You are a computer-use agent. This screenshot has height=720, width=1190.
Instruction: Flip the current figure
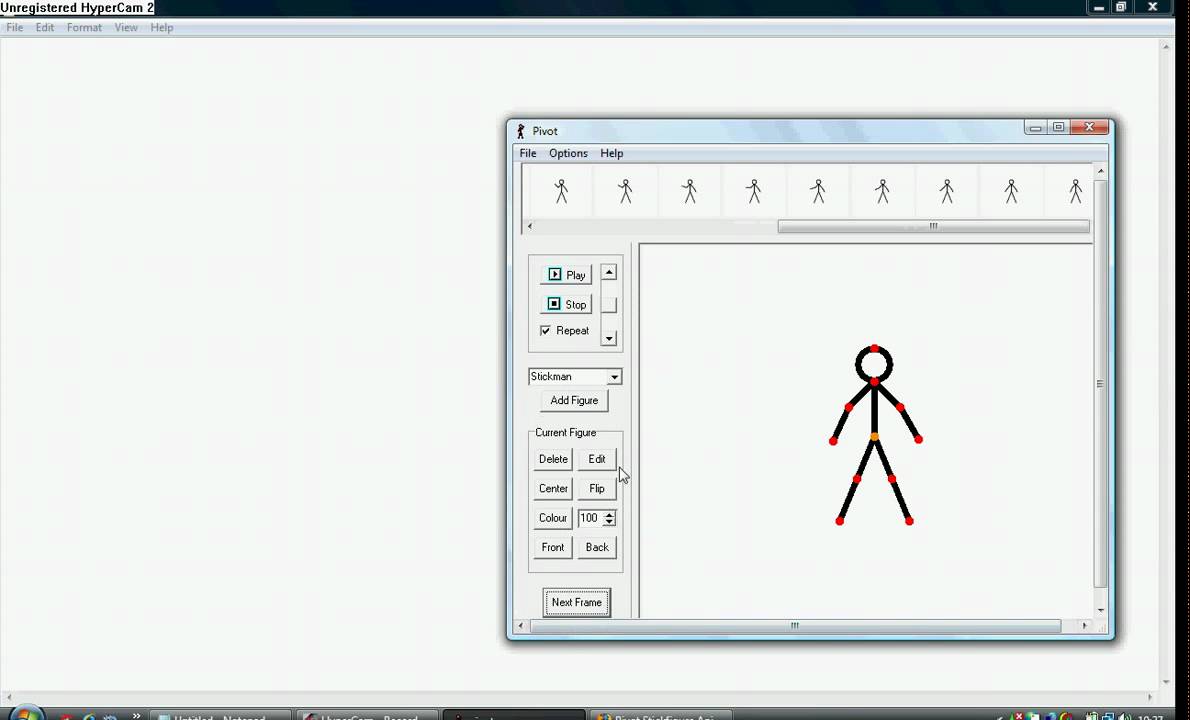pyautogui.click(x=597, y=489)
